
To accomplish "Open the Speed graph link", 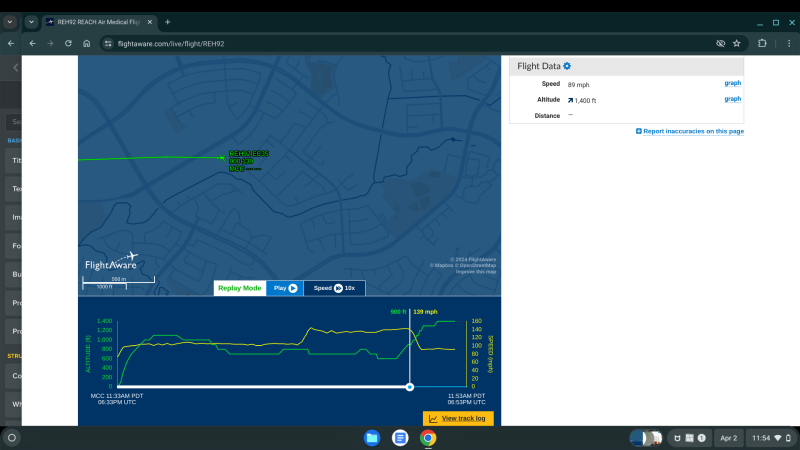I will 733,83.
